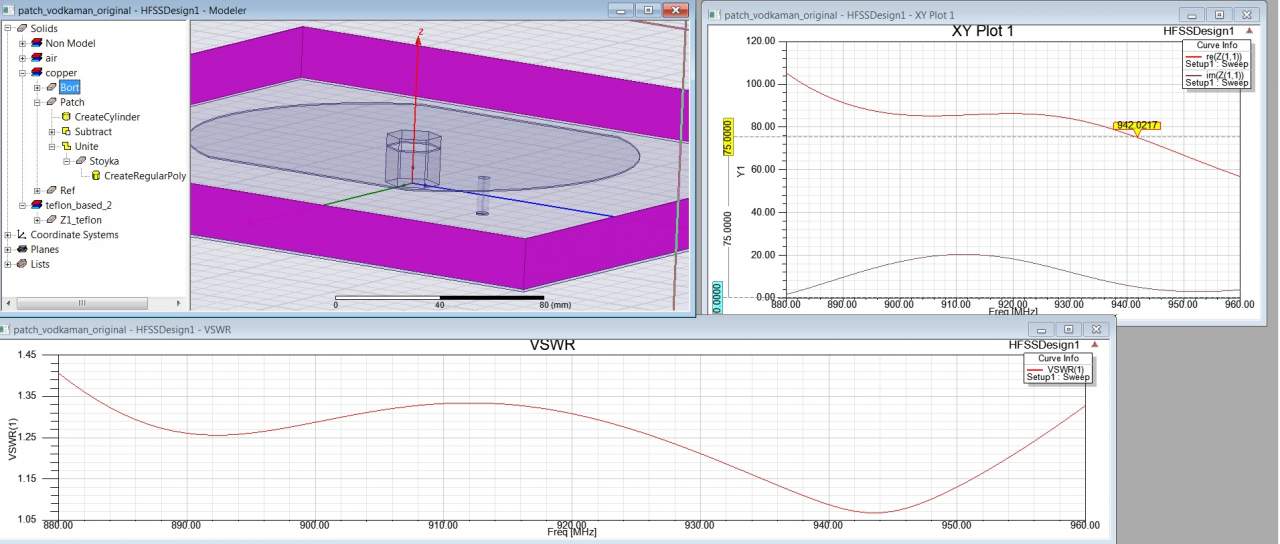Select the small feed pin cylinder in model

pyautogui.click(x=483, y=195)
